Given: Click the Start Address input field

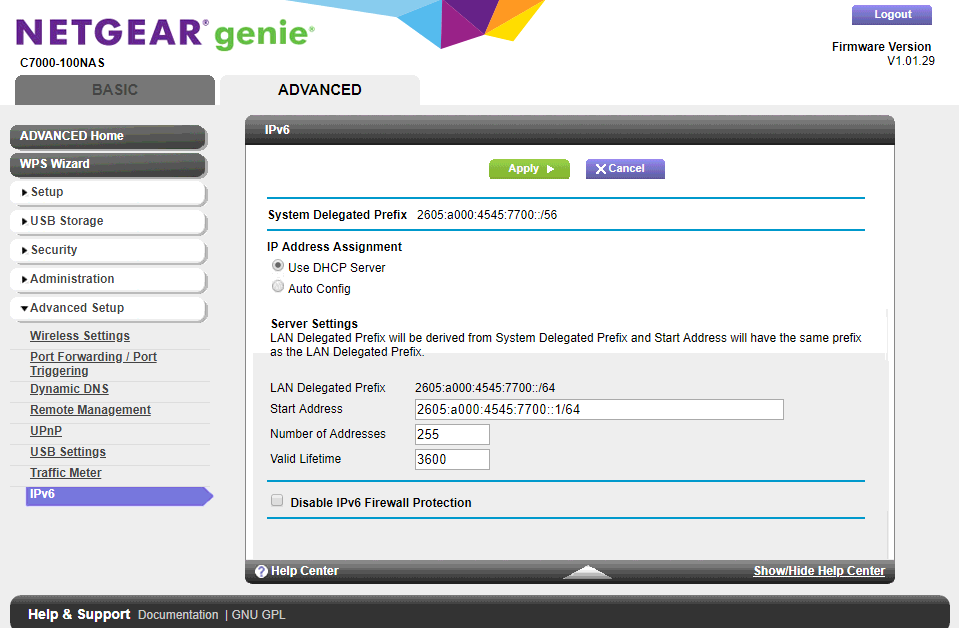Looking at the screenshot, I should 598,409.
